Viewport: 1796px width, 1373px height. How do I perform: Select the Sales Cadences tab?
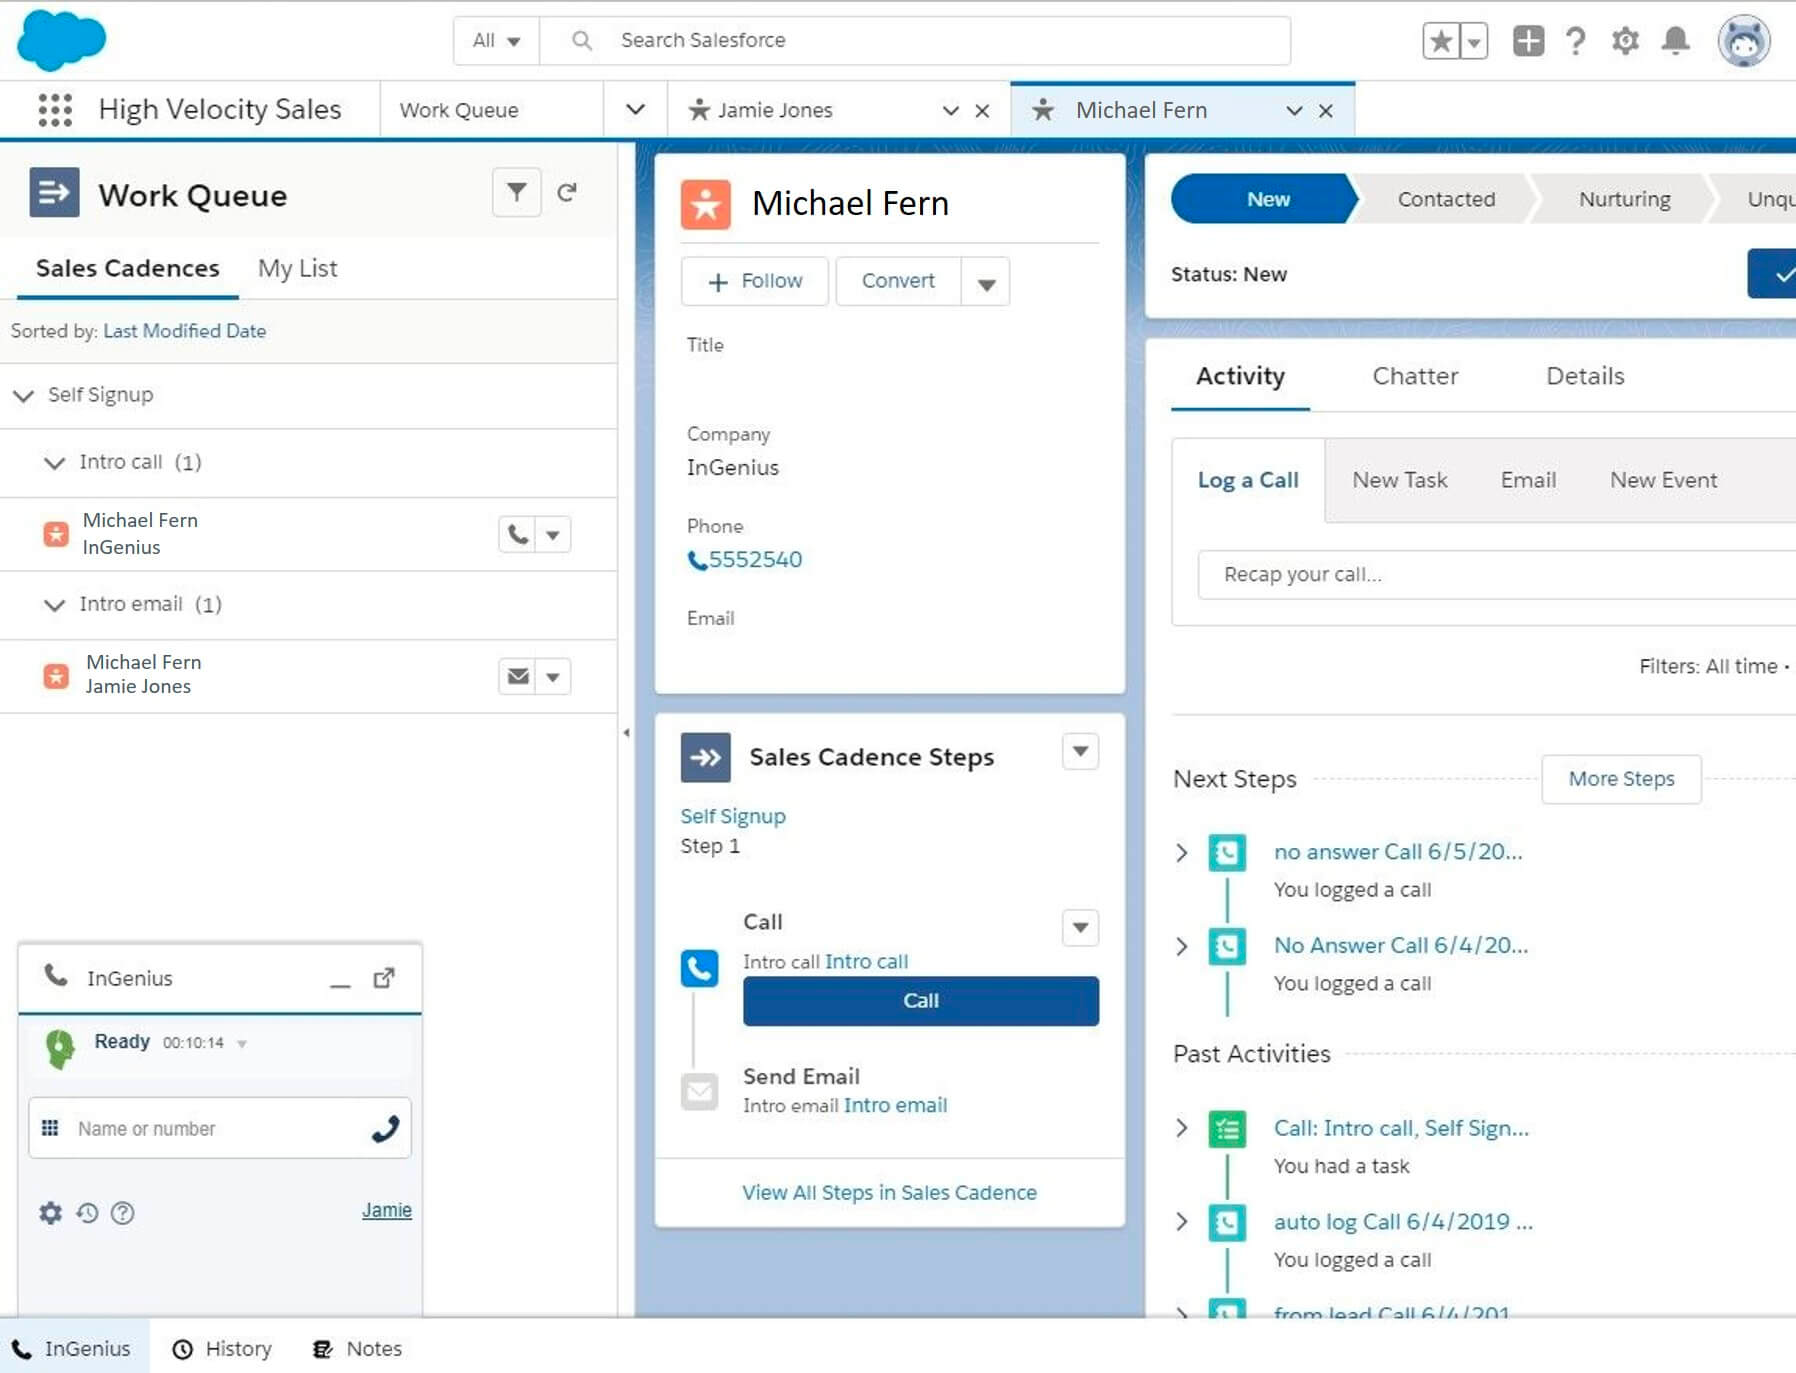(127, 268)
